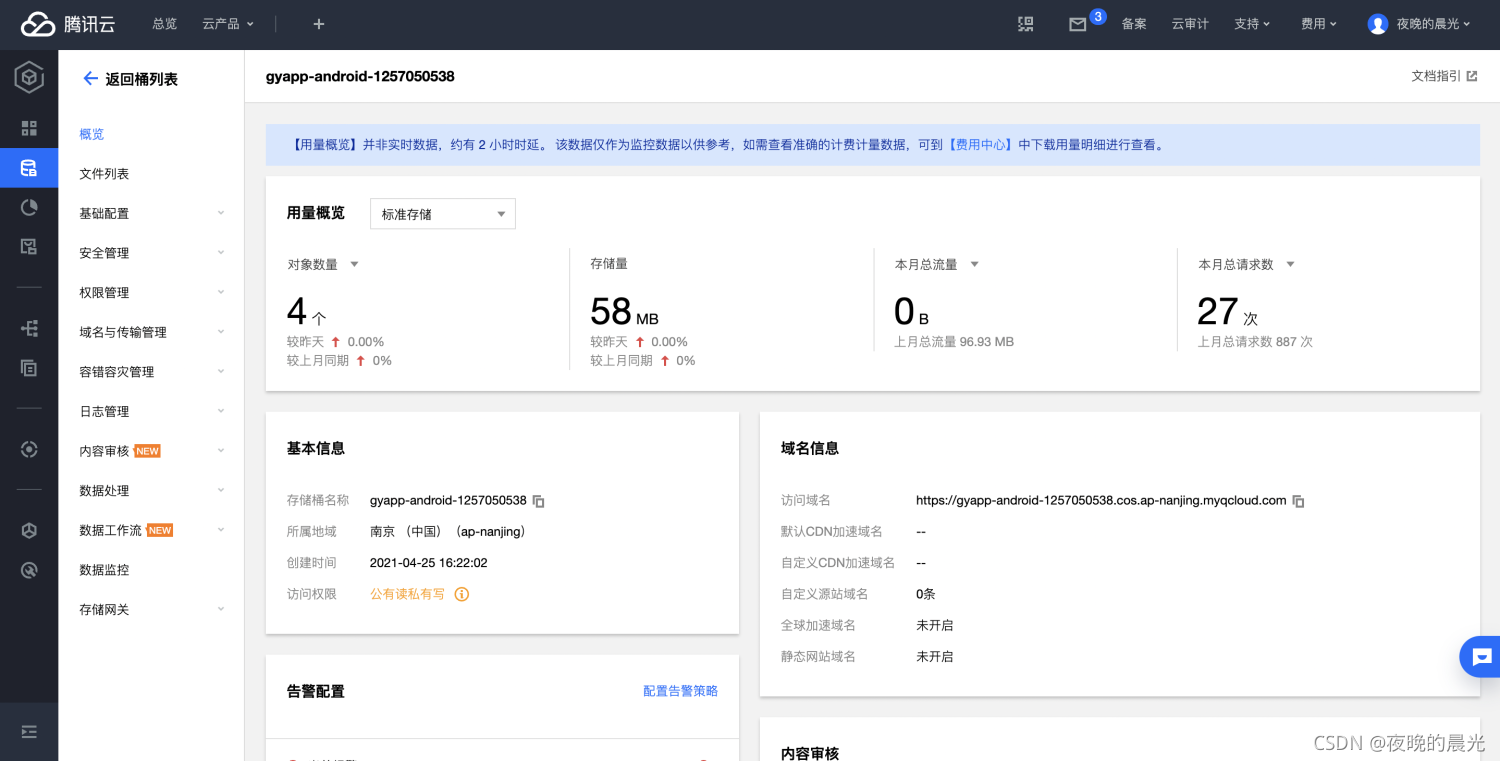Copy the access domain URL
Screen dimensions: 1500x761
[1299, 501]
